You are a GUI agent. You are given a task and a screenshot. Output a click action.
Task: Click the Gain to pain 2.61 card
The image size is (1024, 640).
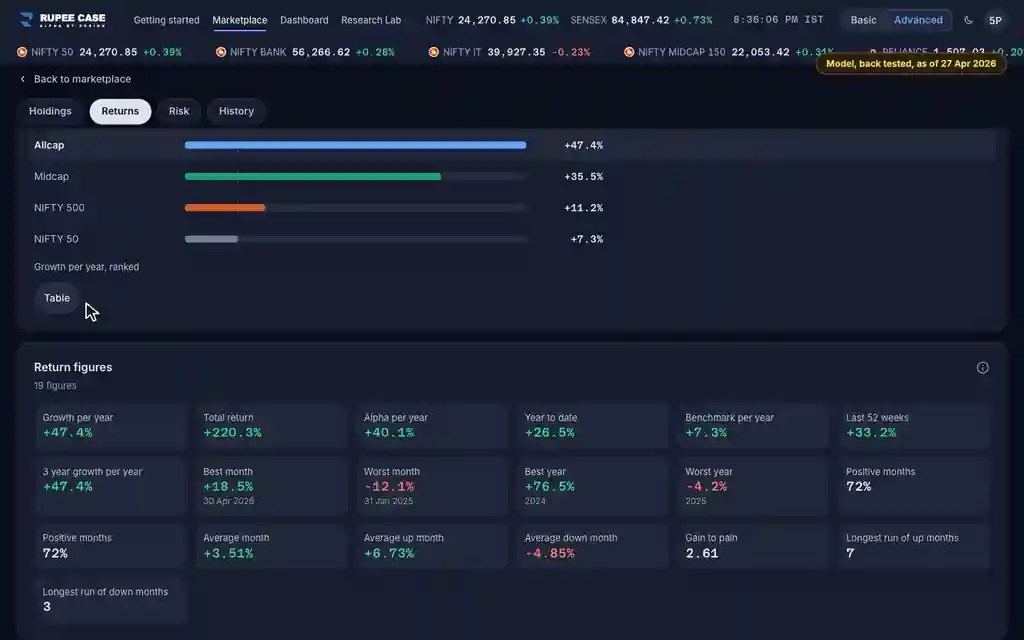753,547
